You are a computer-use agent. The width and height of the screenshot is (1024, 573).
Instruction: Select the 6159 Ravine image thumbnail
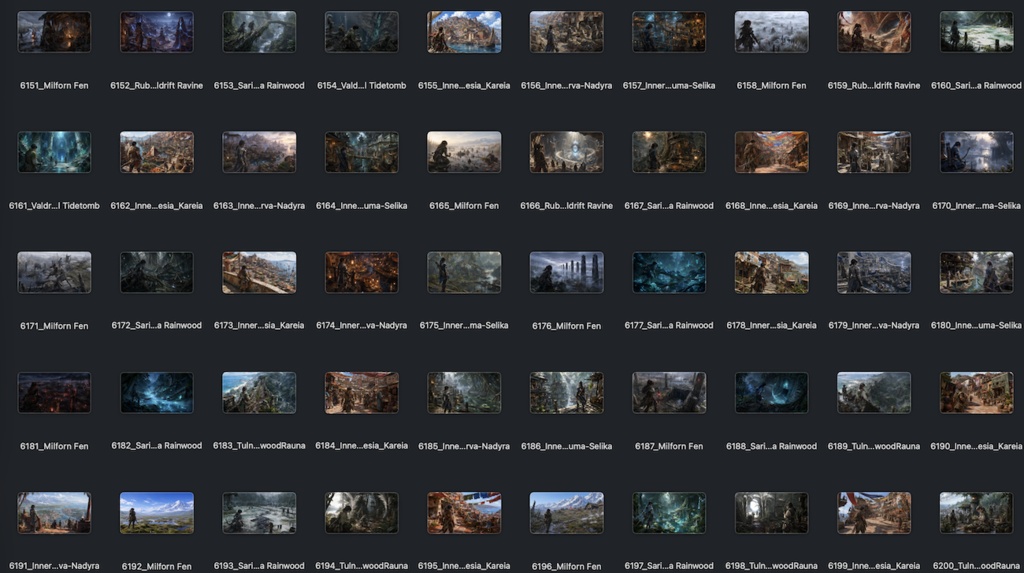[x=874, y=31]
